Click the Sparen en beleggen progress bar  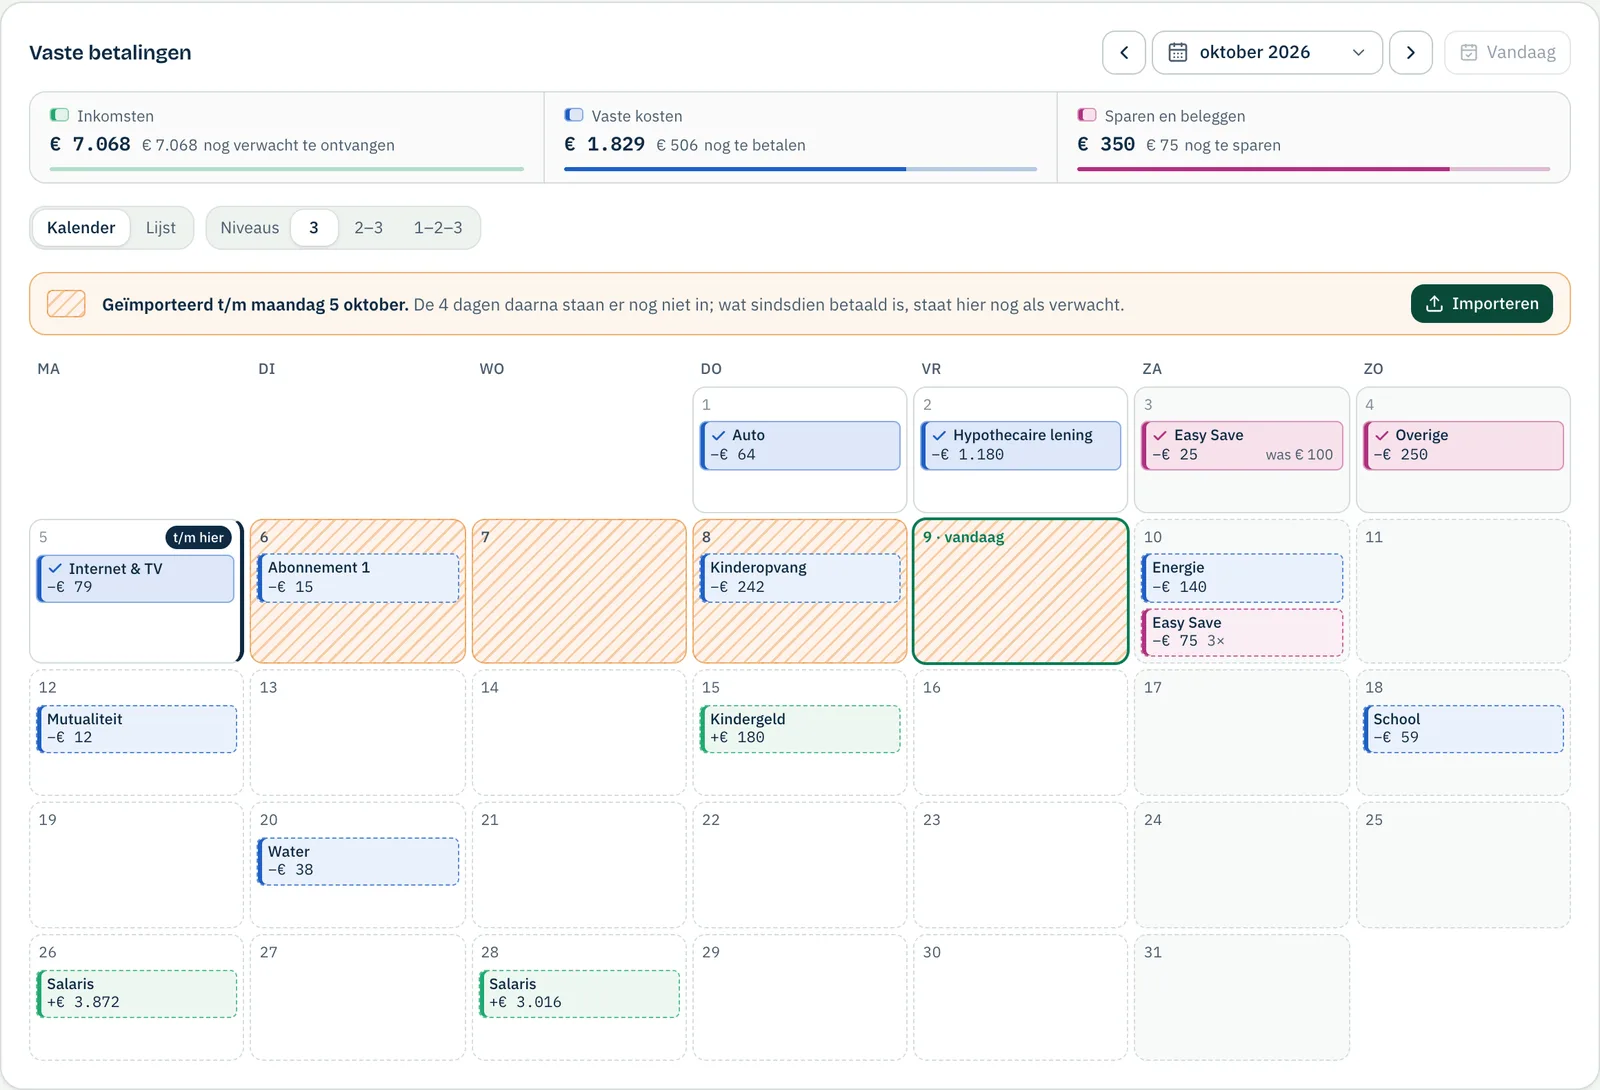pyautogui.click(x=1313, y=169)
